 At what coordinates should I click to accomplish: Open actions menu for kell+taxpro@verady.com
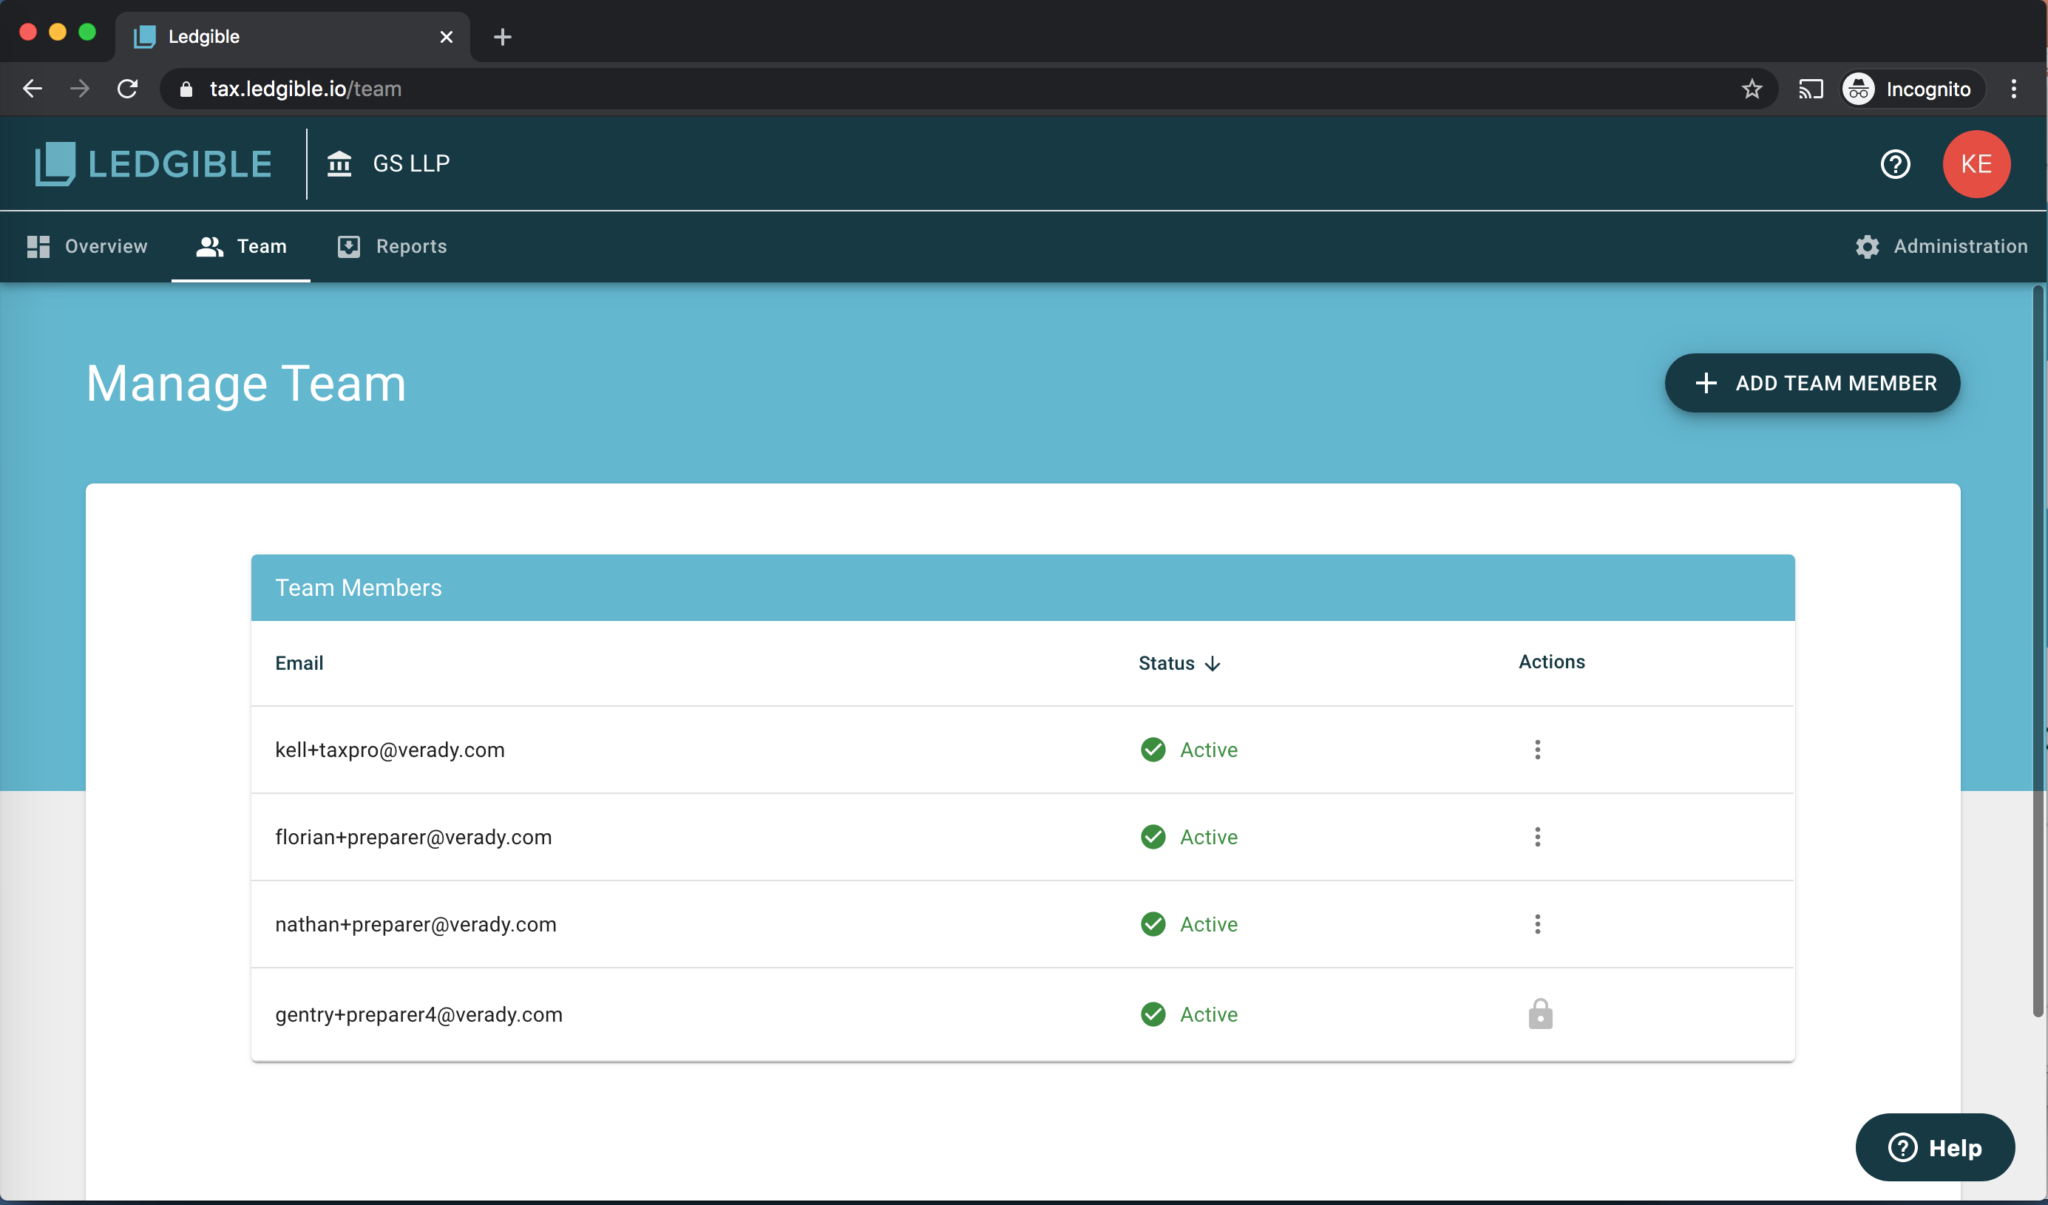click(1537, 750)
